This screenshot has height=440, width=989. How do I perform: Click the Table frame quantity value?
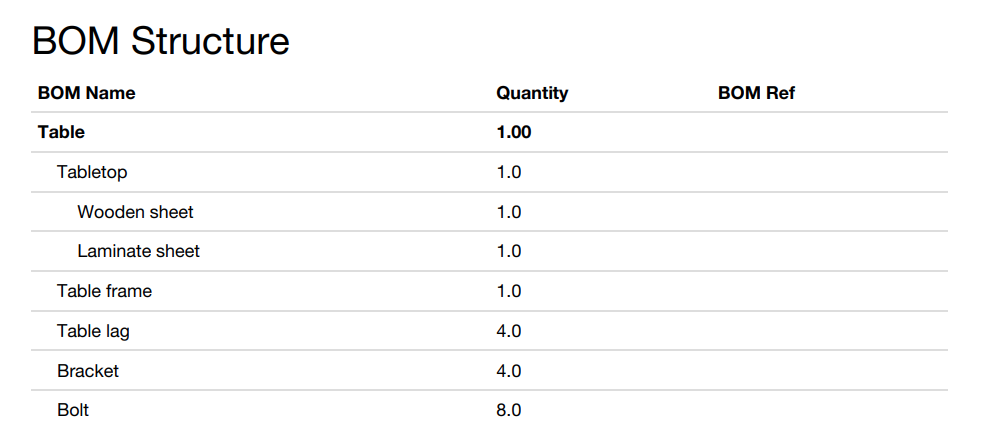point(509,291)
